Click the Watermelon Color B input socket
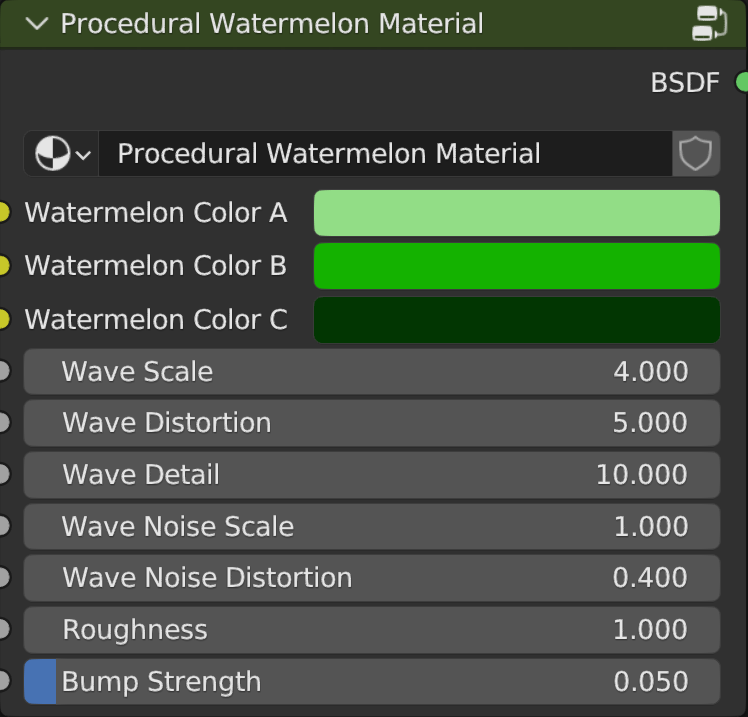Viewport: 748px width, 717px height. [x=3, y=266]
